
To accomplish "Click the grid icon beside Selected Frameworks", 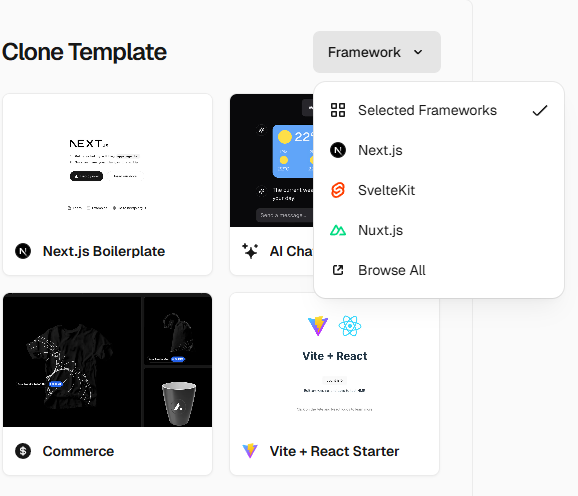I will click(x=338, y=110).
